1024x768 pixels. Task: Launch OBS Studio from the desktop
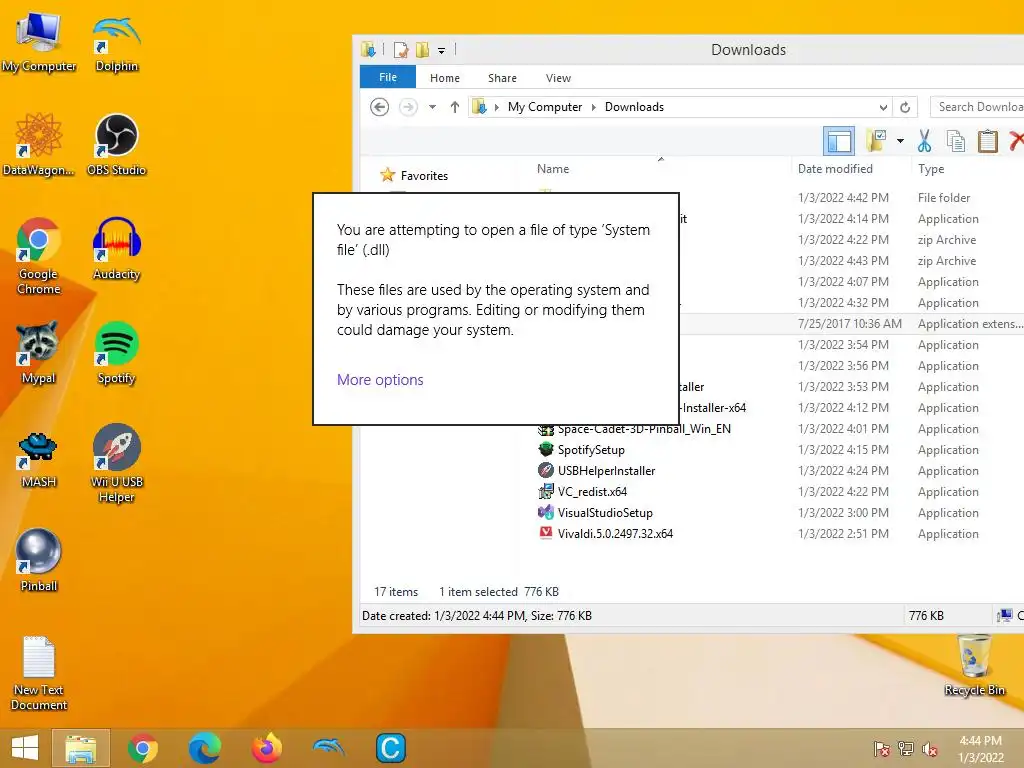coord(116,145)
